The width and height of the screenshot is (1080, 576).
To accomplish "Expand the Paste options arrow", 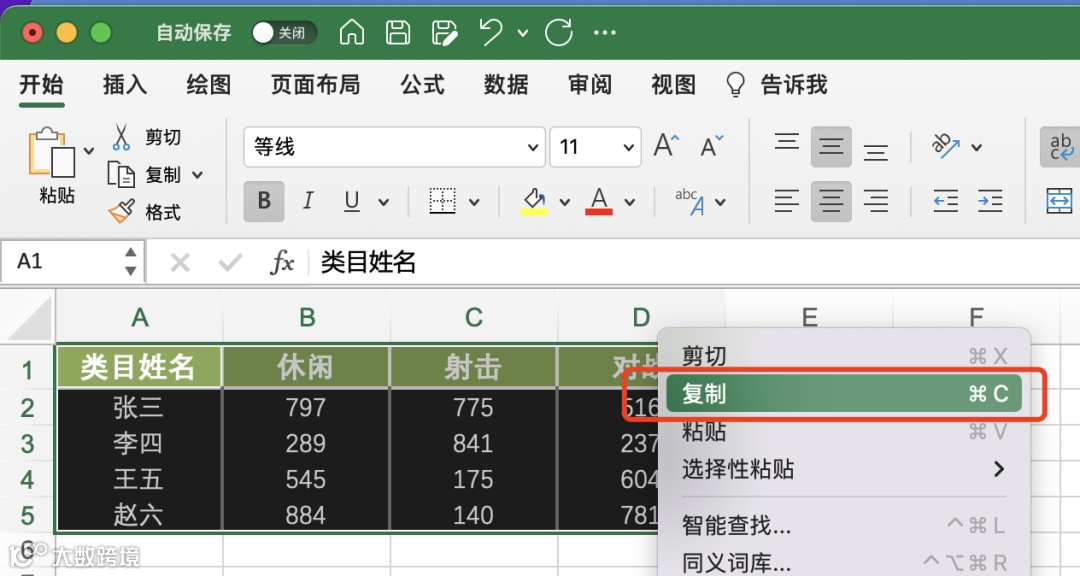I will (x=89, y=151).
